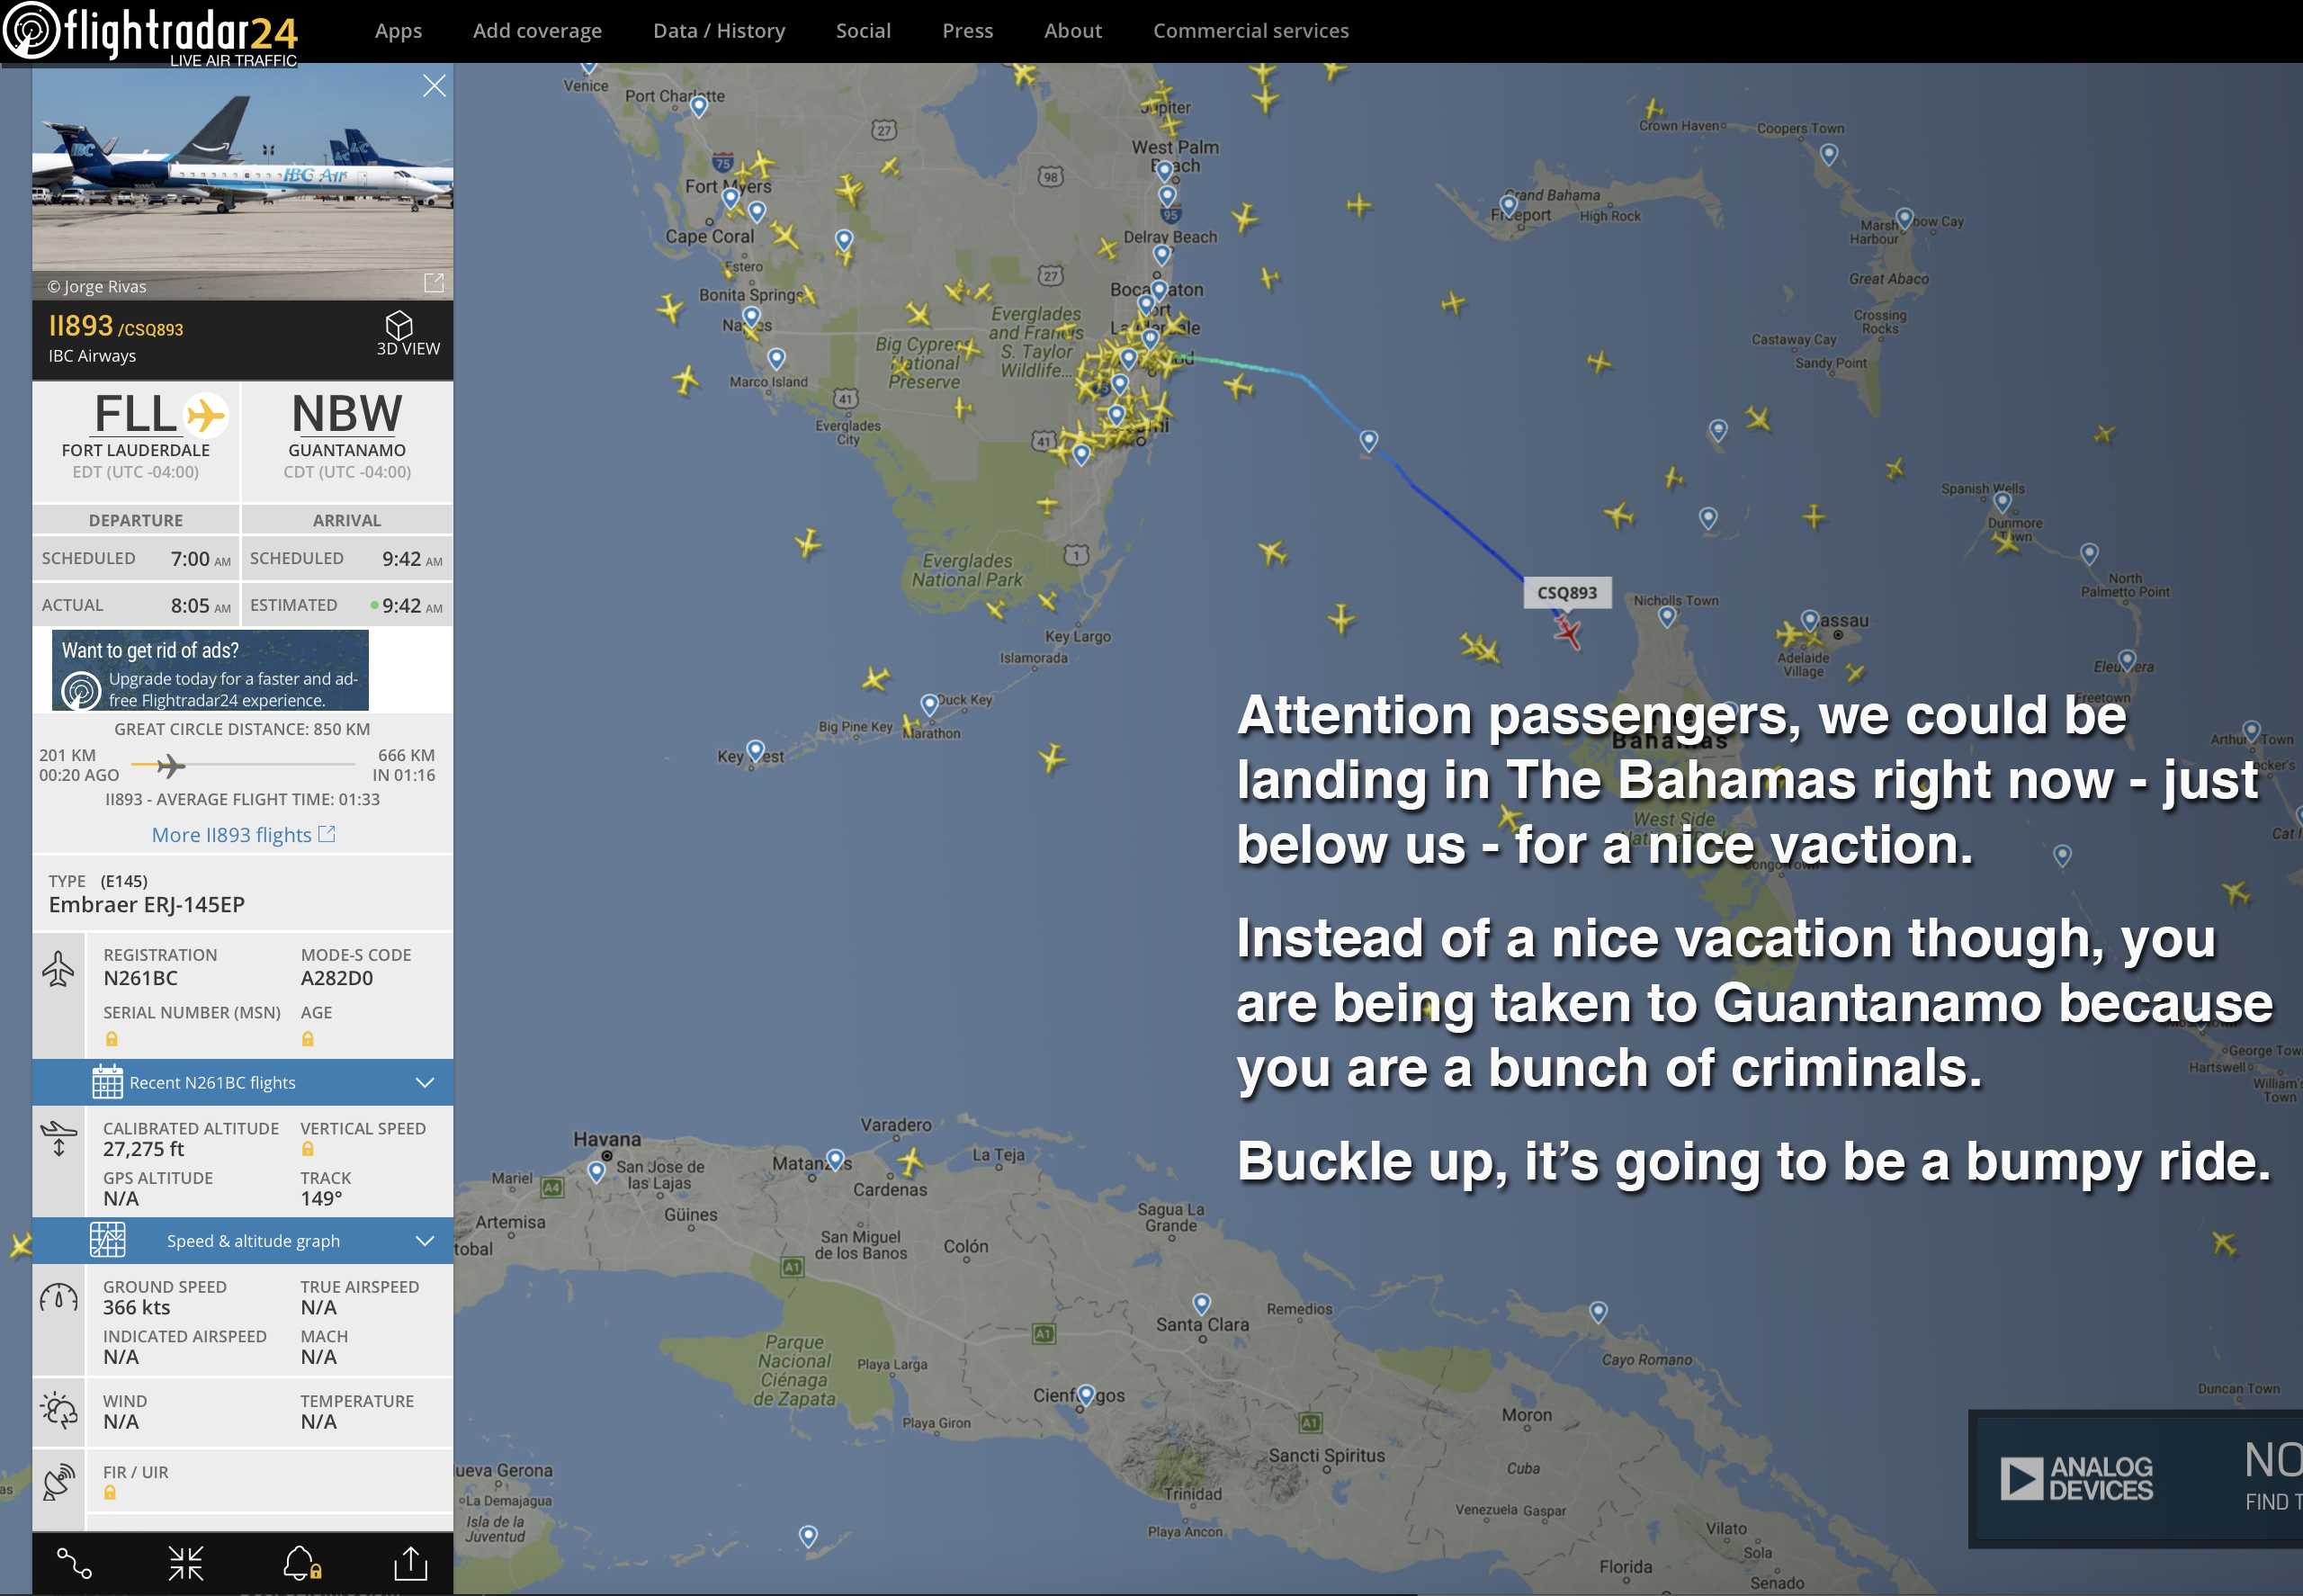This screenshot has height=1596, width=2303.
Task: Click the FLL departure airport code
Action: click(135, 413)
